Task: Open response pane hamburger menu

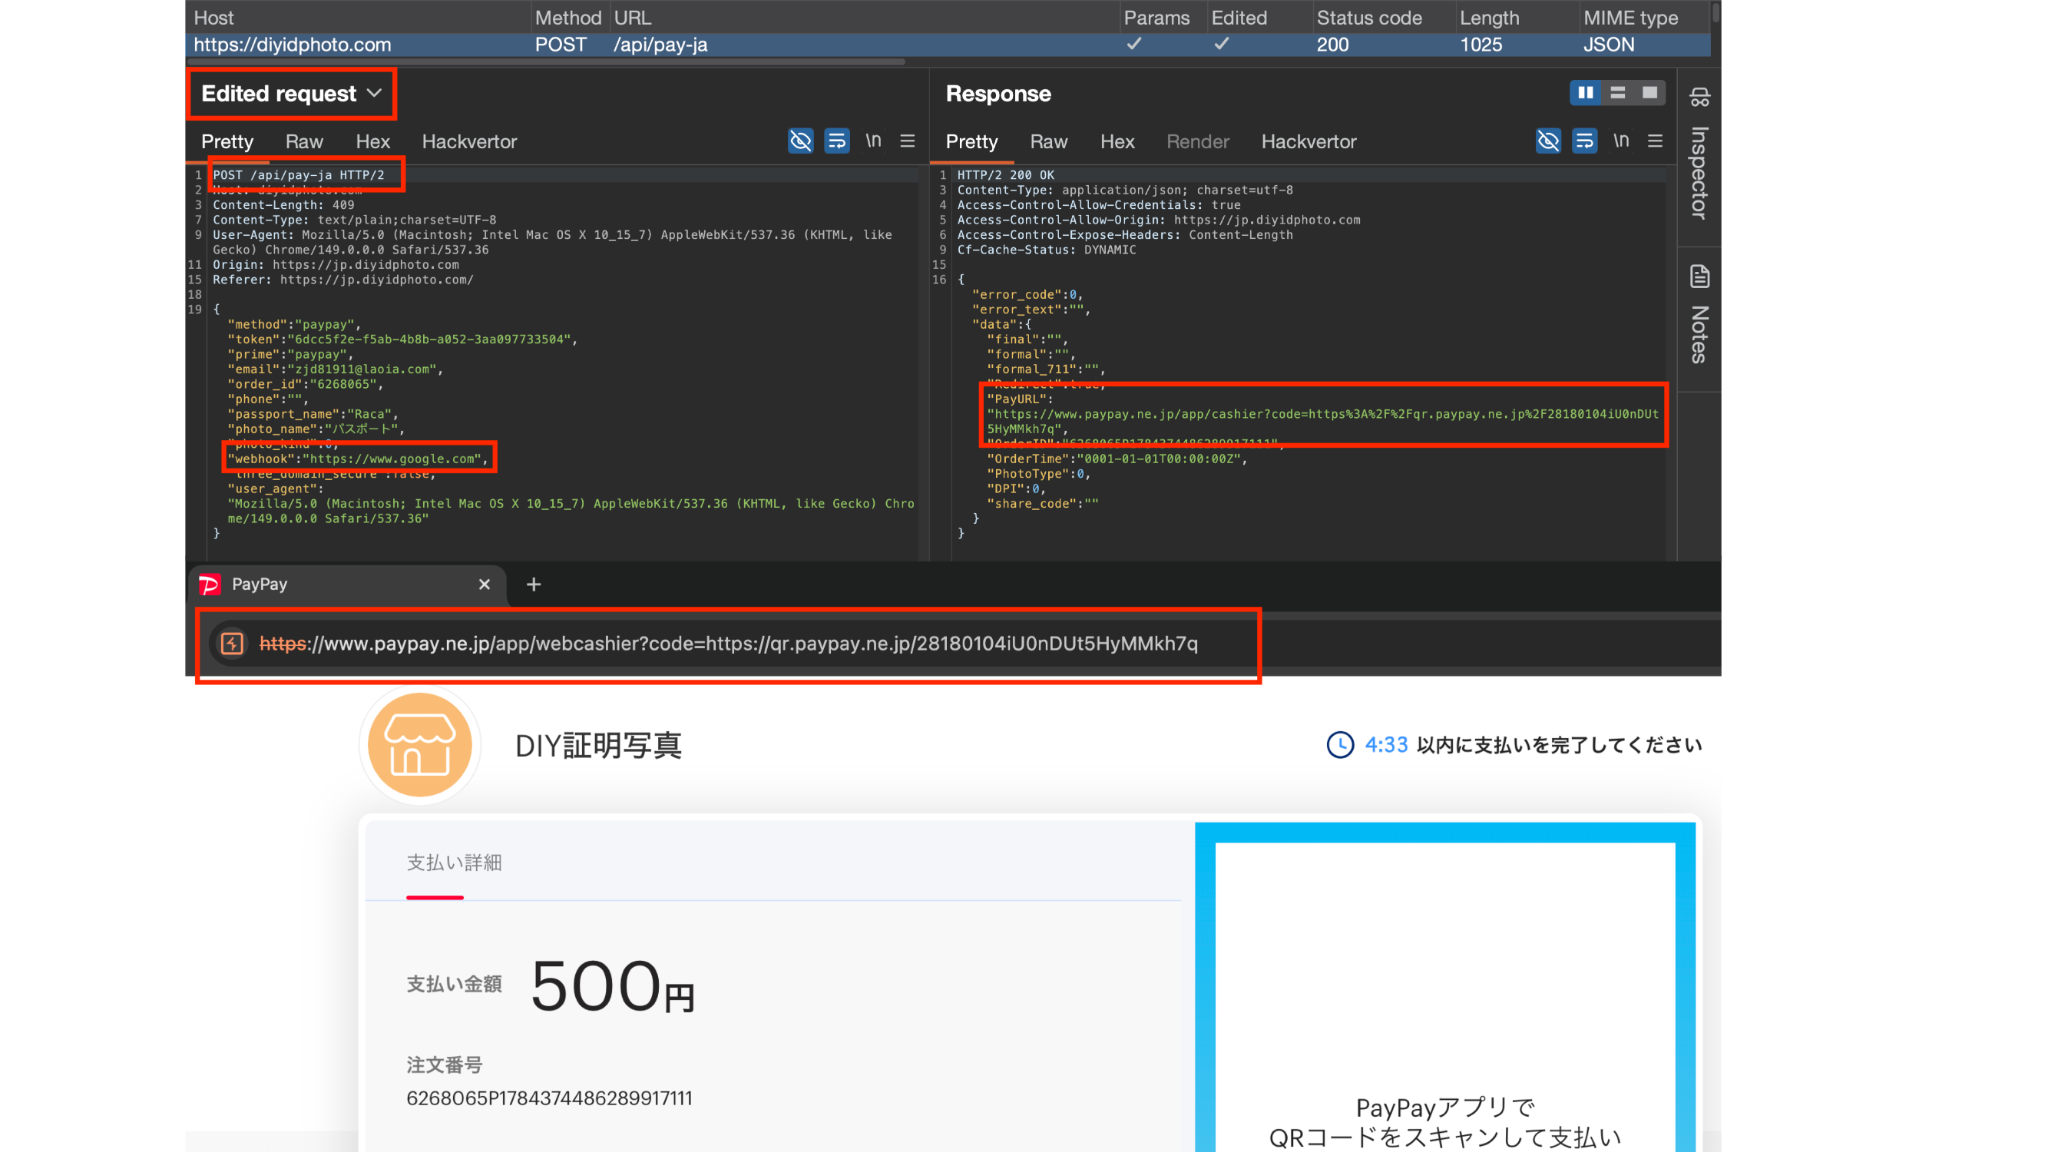Action: [1655, 140]
